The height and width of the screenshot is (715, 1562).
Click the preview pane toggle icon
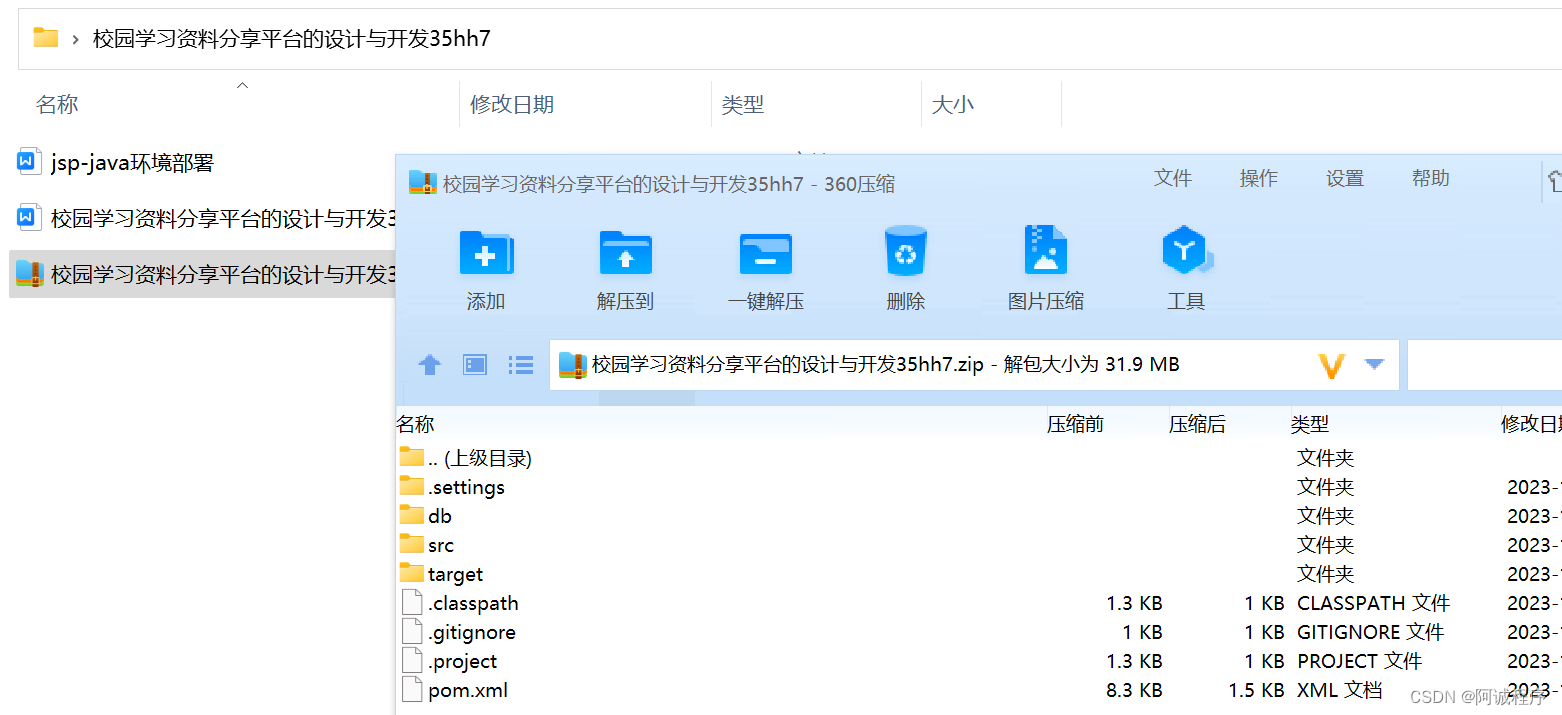pos(474,364)
